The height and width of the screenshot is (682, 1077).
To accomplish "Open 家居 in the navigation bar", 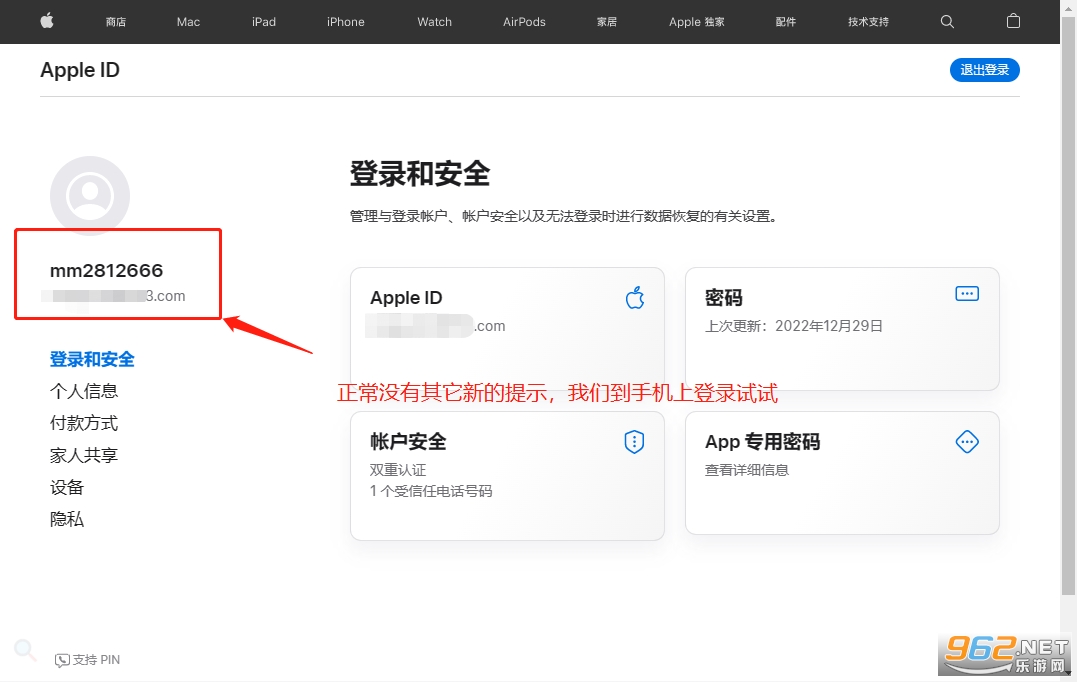I will (x=606, y=22).
